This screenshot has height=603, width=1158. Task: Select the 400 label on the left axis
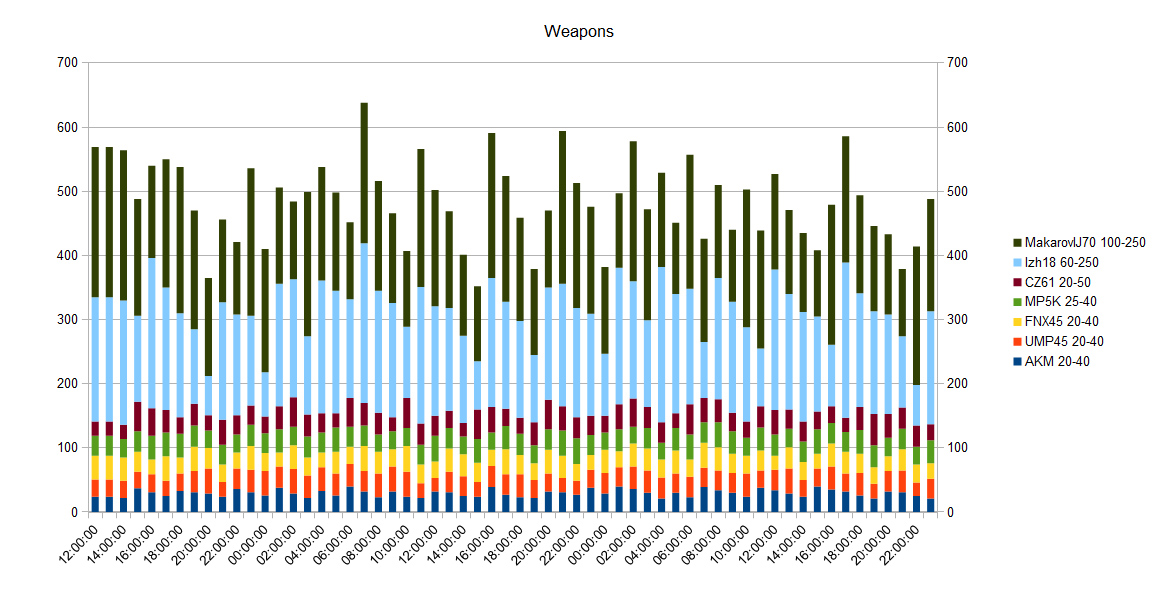67,256
